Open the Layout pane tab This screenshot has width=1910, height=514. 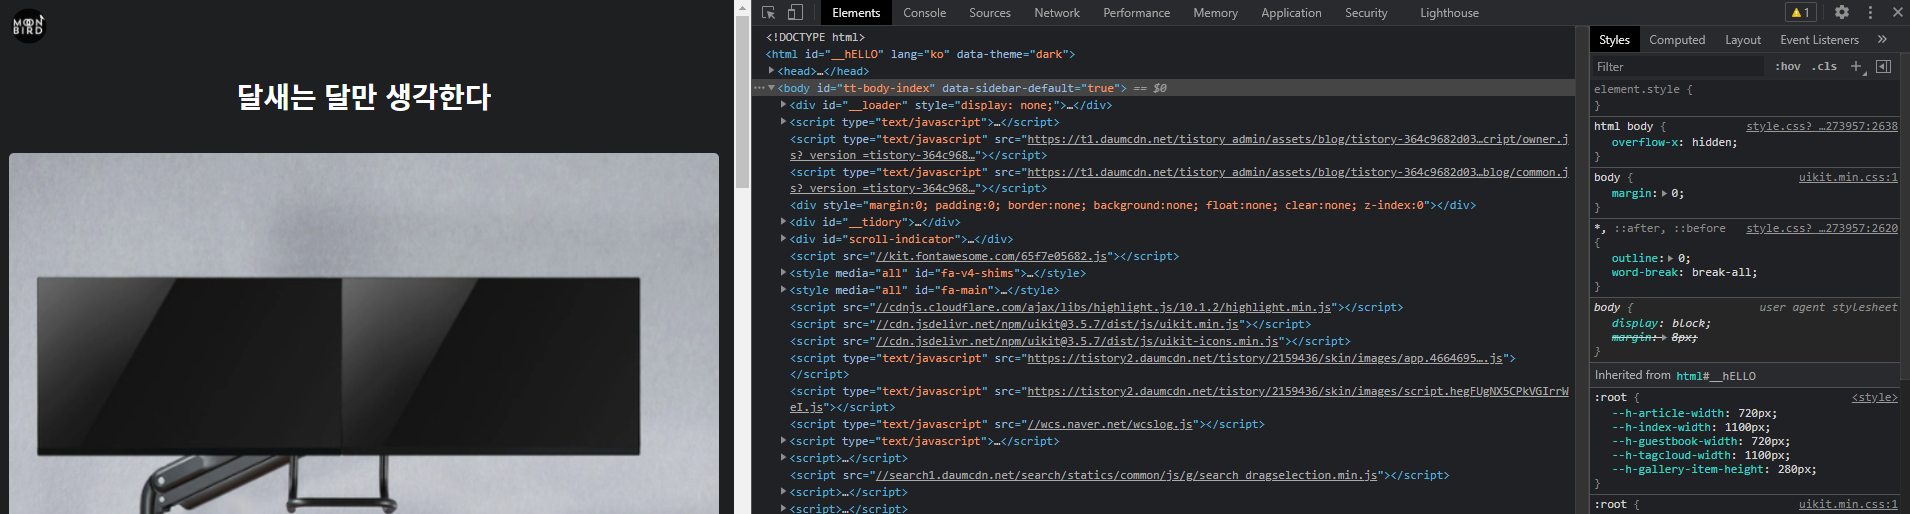click(x=1743, y=40)
